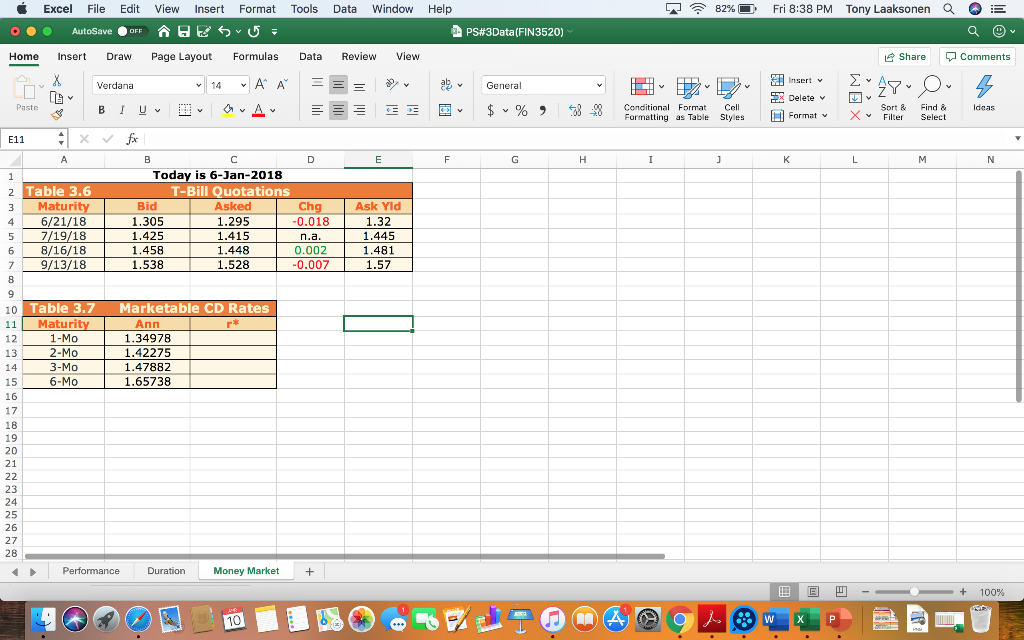Click the Share button
Image resolution: width=1024 pixels, height=640 pixels.
[x=904, y=56]
